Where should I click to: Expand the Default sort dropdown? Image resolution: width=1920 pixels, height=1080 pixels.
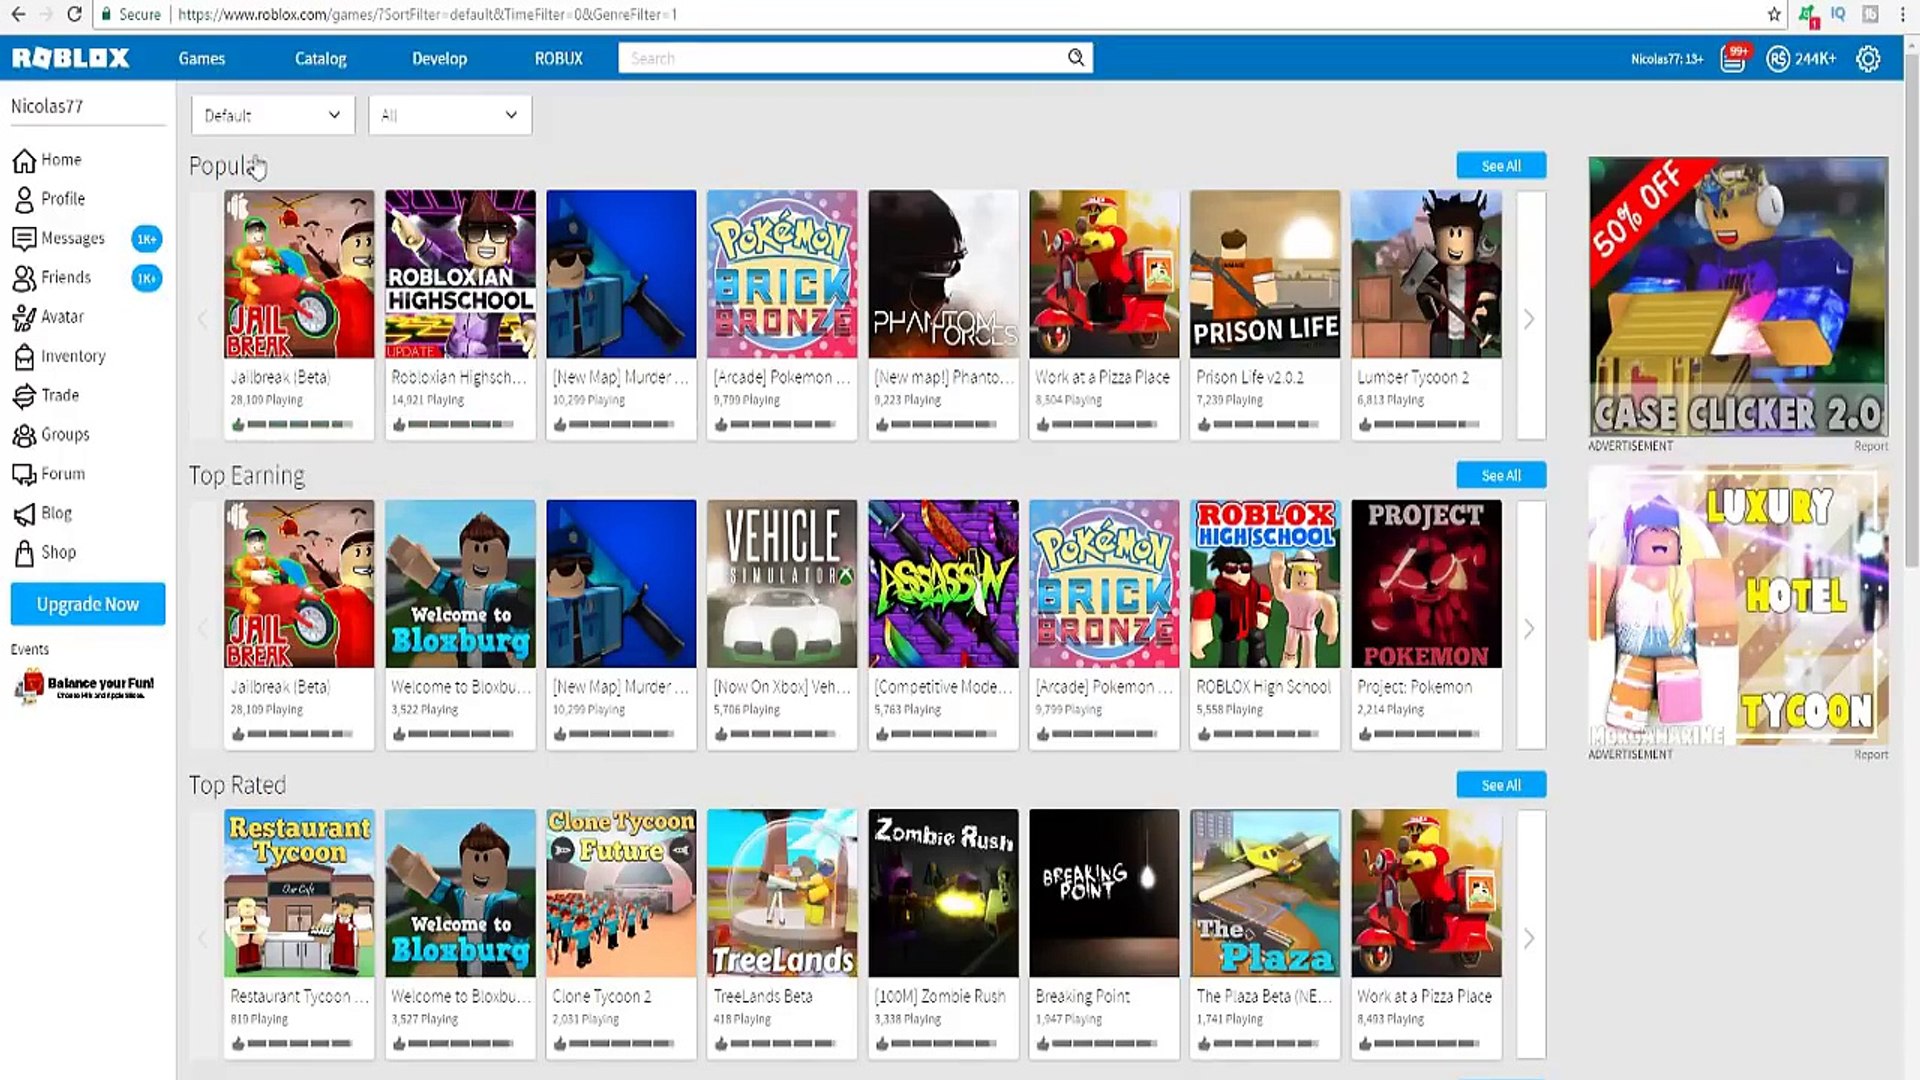click(x=272, y=115)
